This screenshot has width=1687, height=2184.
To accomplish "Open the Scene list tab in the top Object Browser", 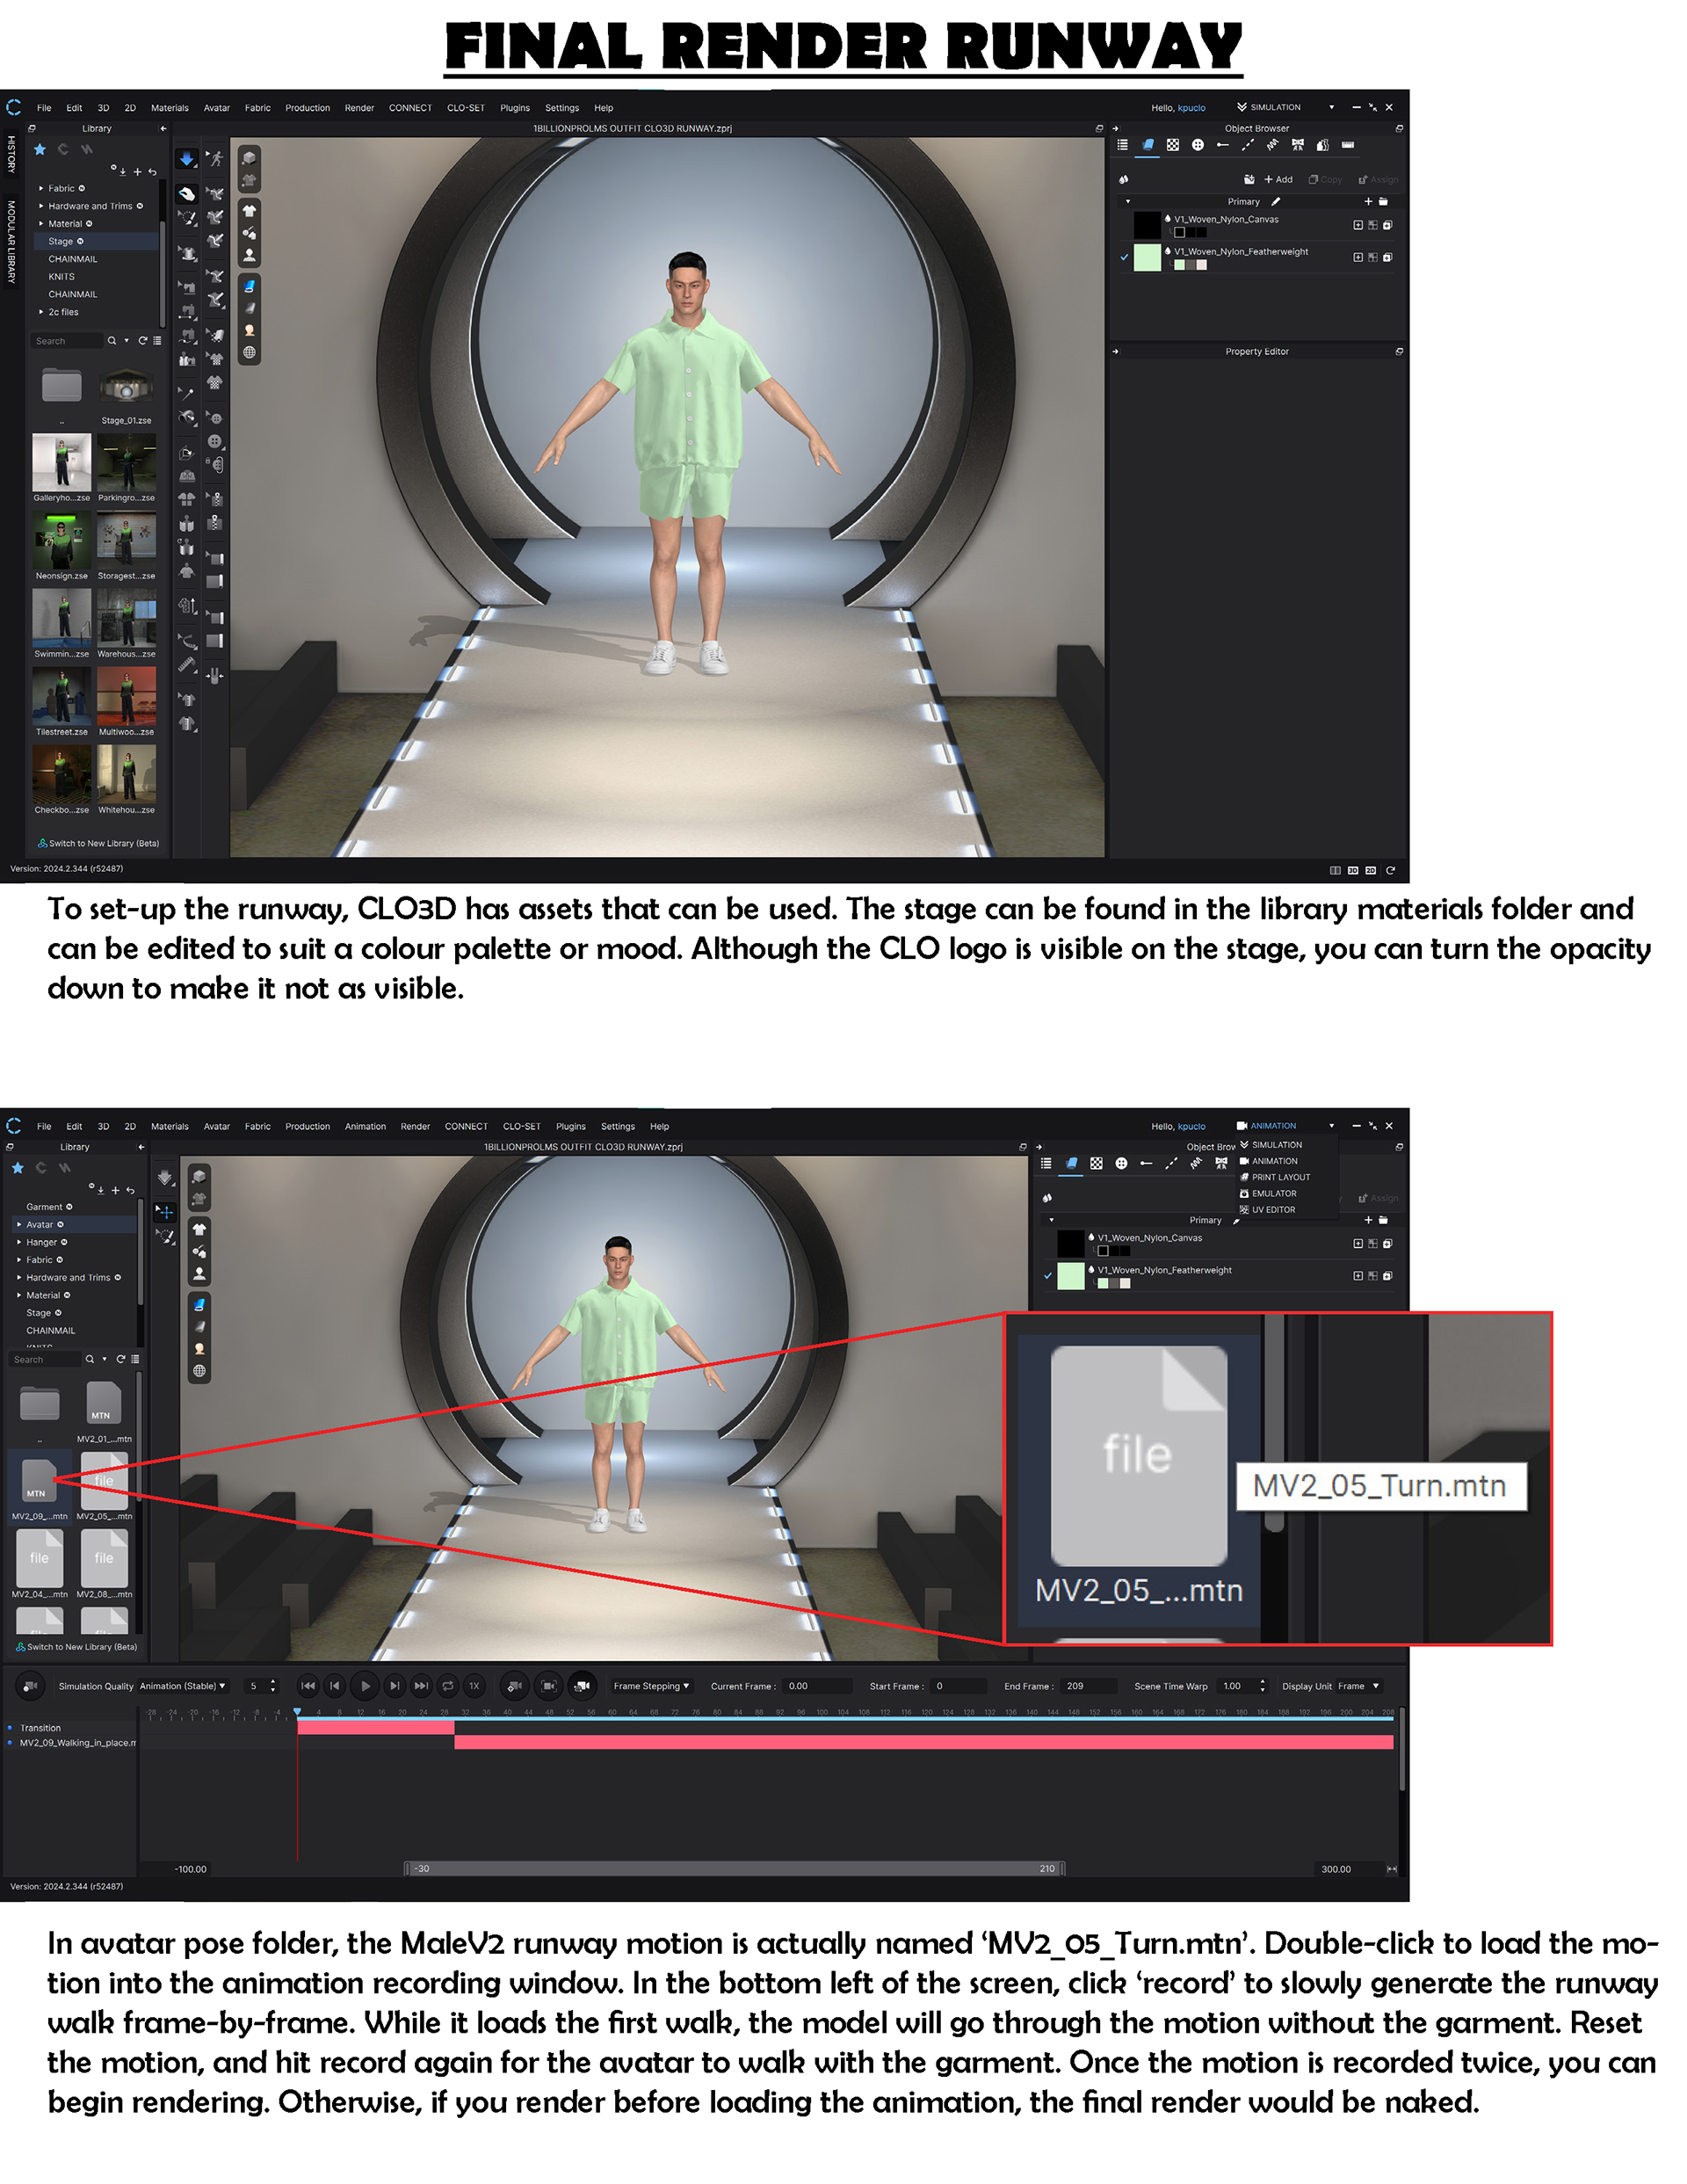I will [x=1122, y=145].
